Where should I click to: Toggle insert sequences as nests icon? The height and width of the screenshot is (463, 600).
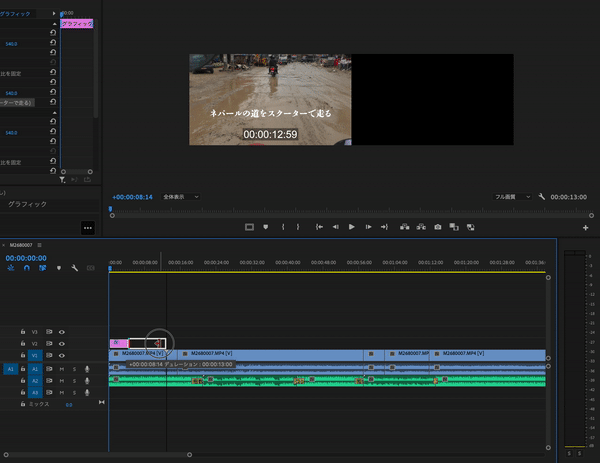click(x=11, y=268)
